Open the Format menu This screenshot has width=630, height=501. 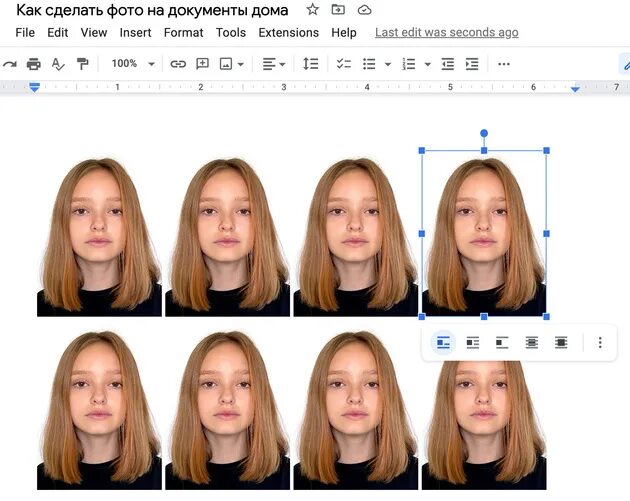click(183, 33)
